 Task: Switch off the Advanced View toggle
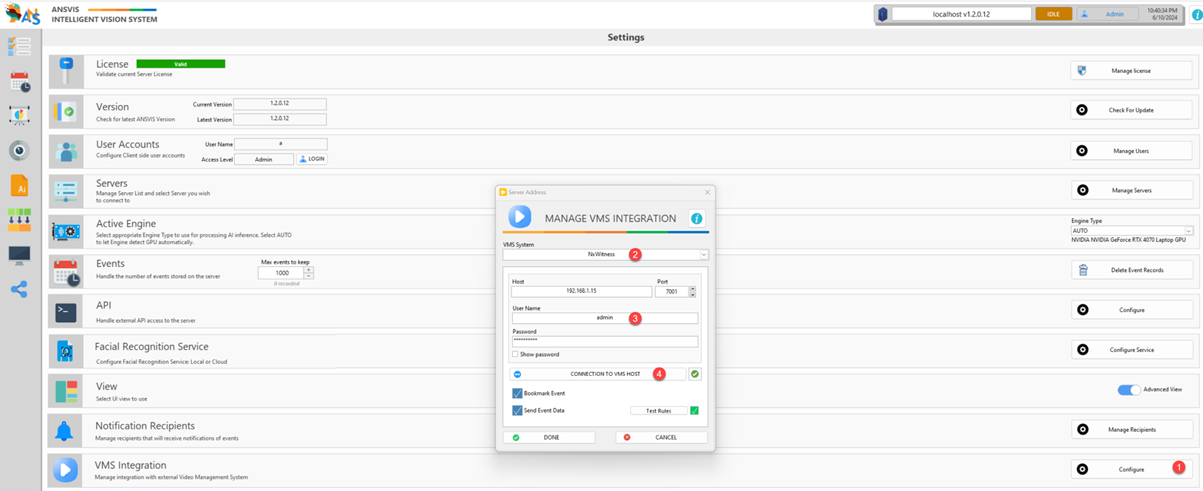point(1128,389)
